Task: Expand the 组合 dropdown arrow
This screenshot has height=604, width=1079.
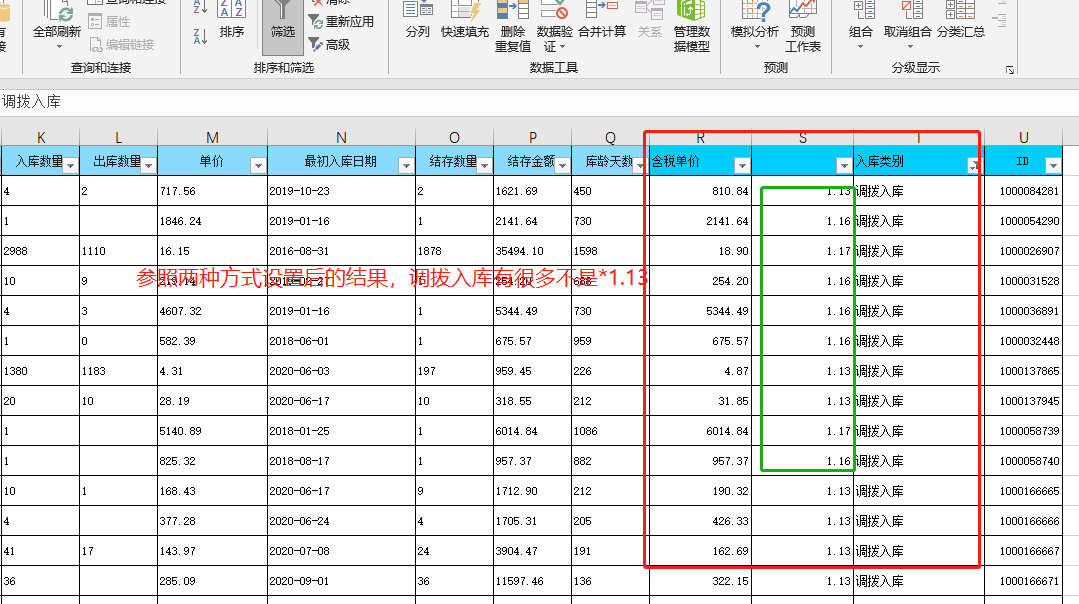Action: [860, 47]
